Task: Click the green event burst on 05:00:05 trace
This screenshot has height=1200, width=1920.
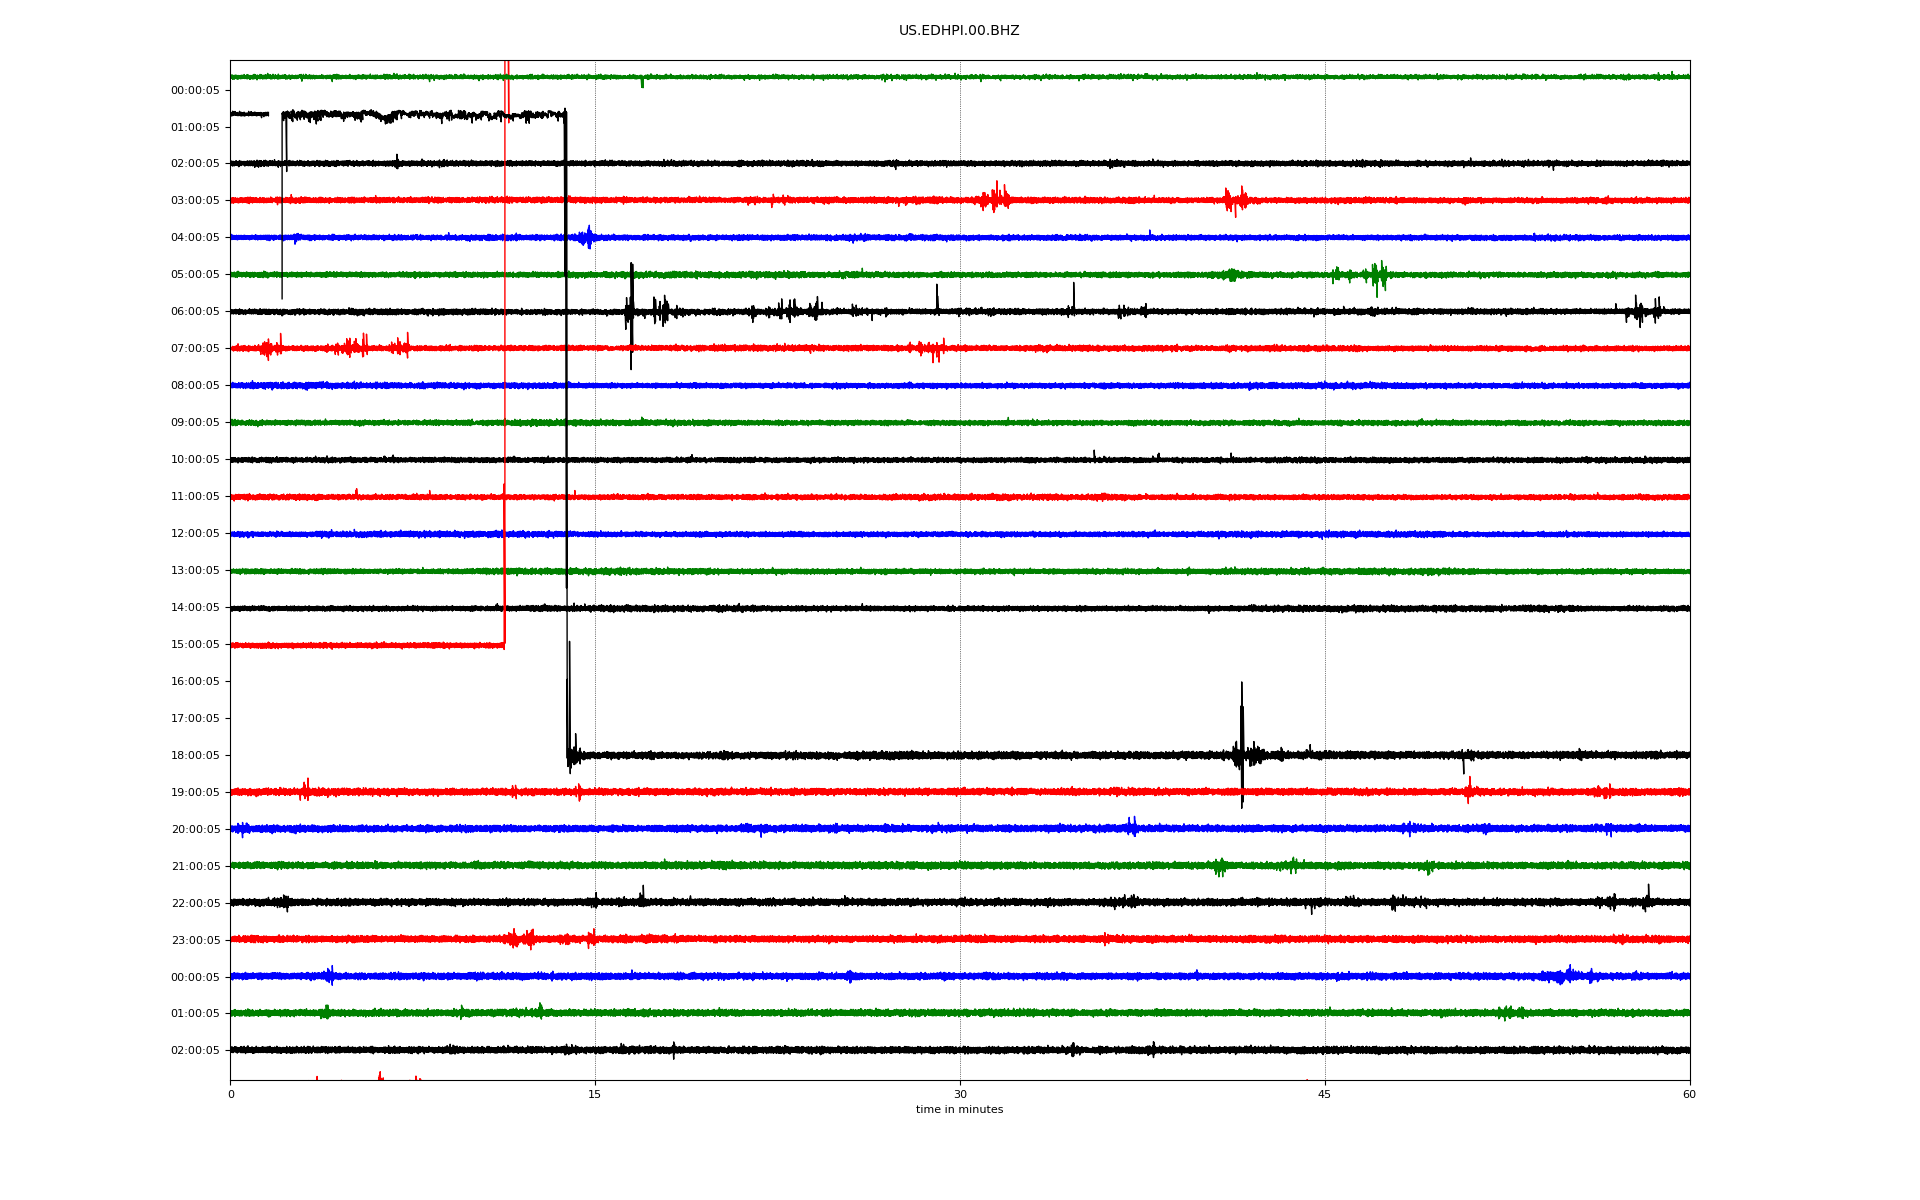Action: (x=1377, y=275)
